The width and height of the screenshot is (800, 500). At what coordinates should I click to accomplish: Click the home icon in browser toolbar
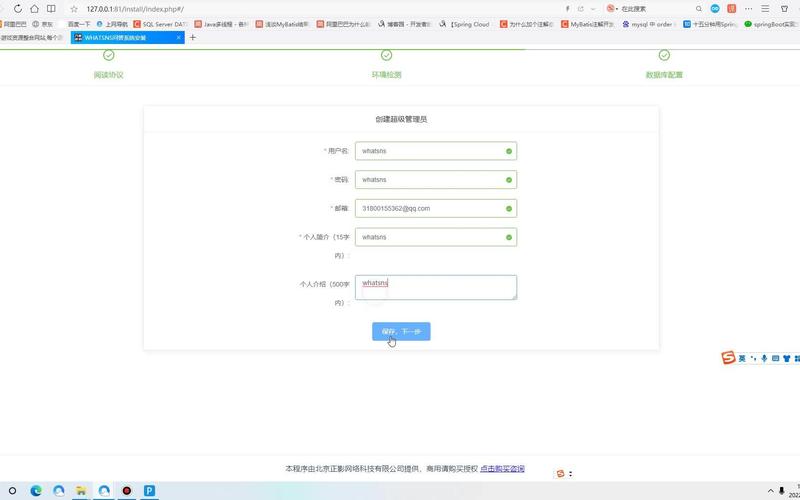click(x=34, y=9)
